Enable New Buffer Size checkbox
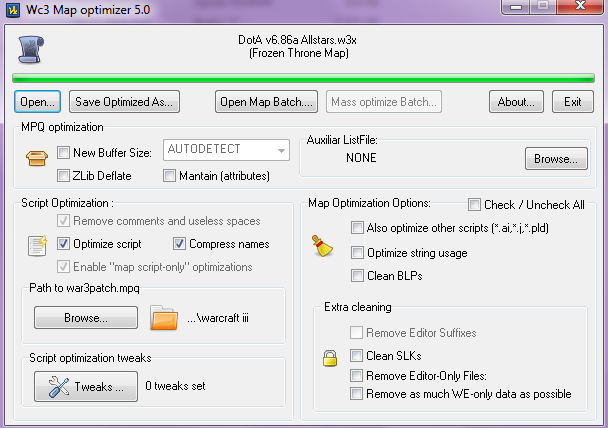 [x=63, y=152]
